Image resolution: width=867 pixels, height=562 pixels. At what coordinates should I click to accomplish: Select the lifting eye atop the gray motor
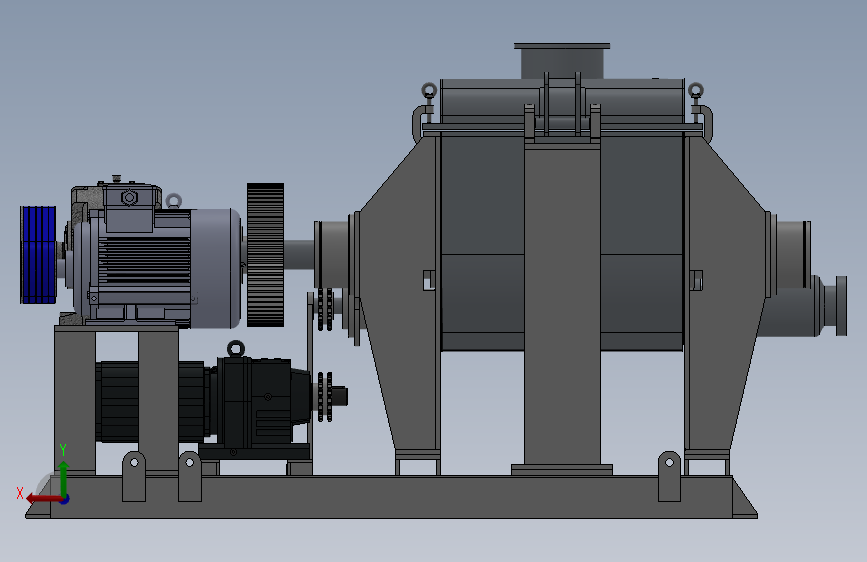[x=174, y=200]
